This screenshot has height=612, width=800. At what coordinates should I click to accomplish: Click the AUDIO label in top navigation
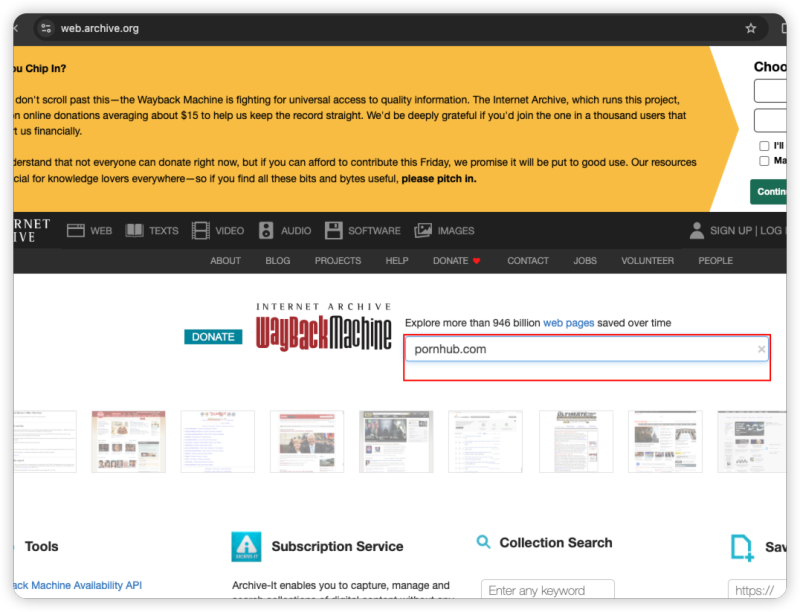296,231
